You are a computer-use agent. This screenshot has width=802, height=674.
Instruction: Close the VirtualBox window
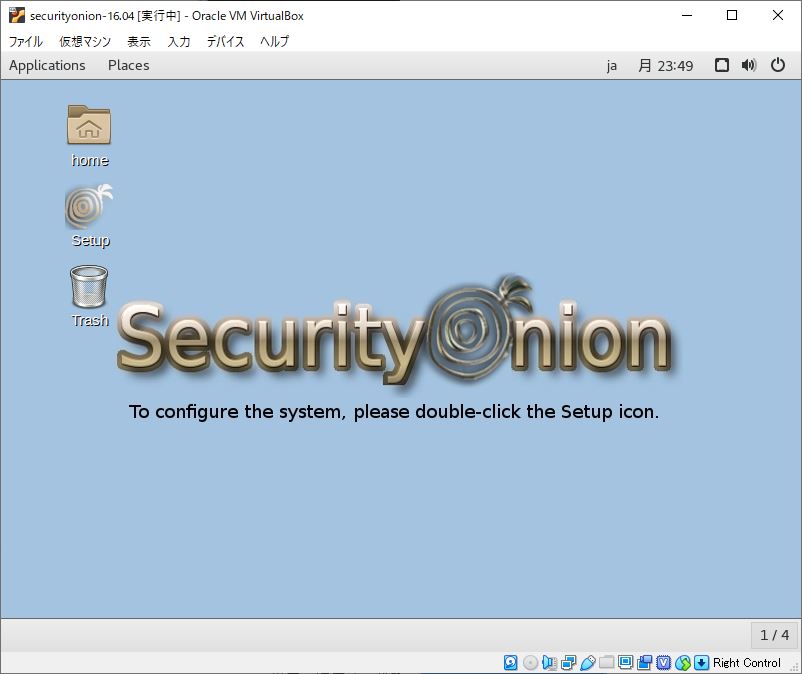point(777,15)
